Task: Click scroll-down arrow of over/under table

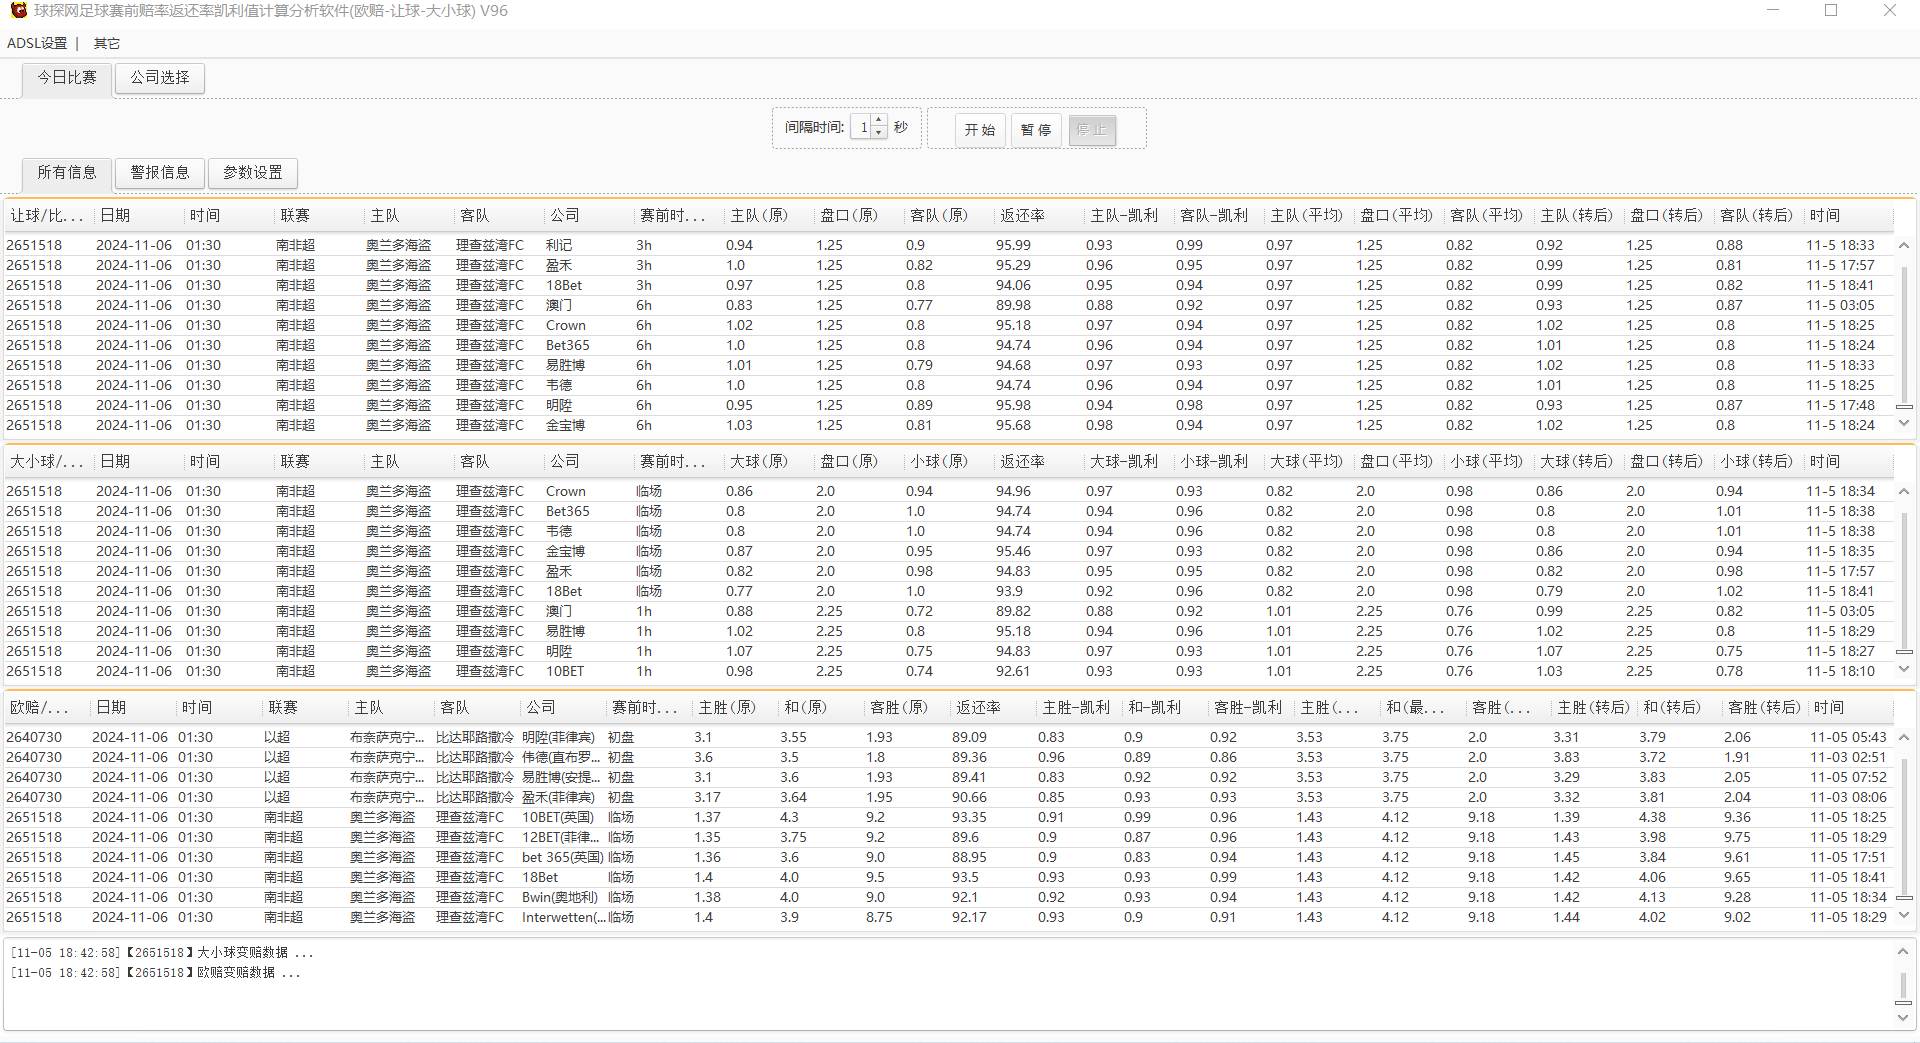Action: (1904, 670)
